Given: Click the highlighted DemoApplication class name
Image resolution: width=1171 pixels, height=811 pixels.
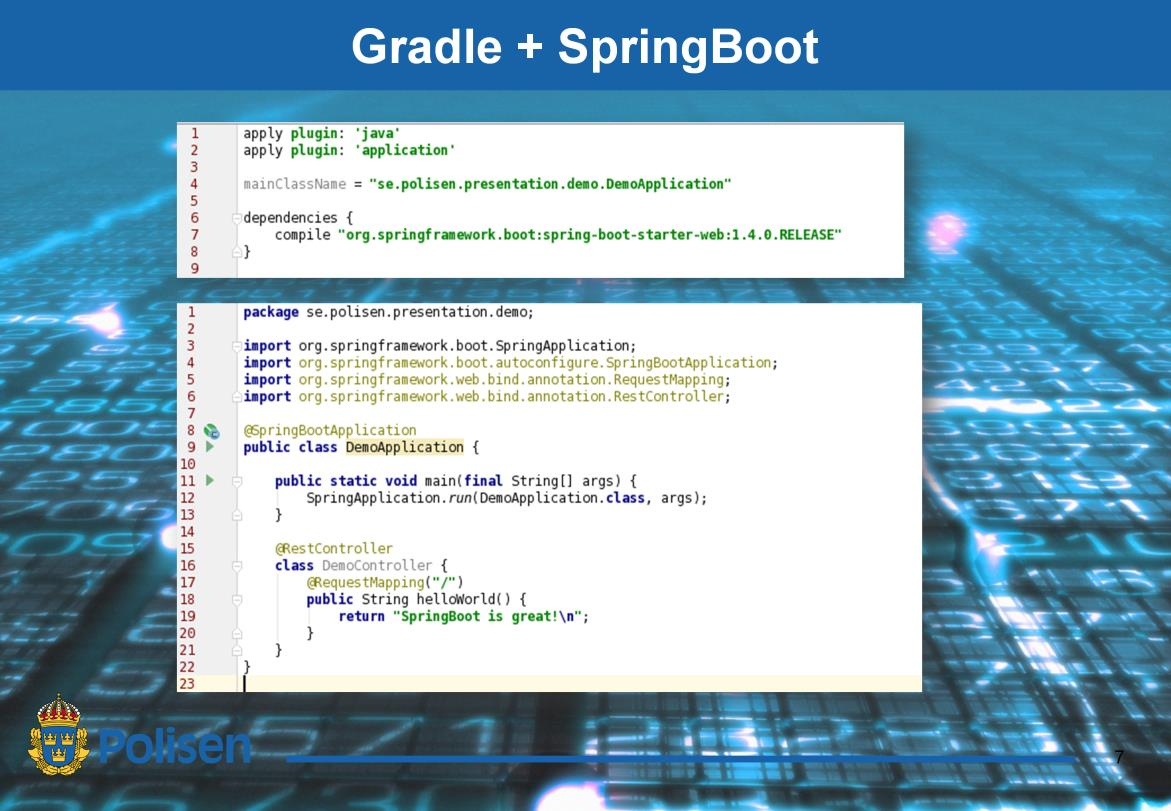Looking at the screenshot, I should (x=404, y=447).
